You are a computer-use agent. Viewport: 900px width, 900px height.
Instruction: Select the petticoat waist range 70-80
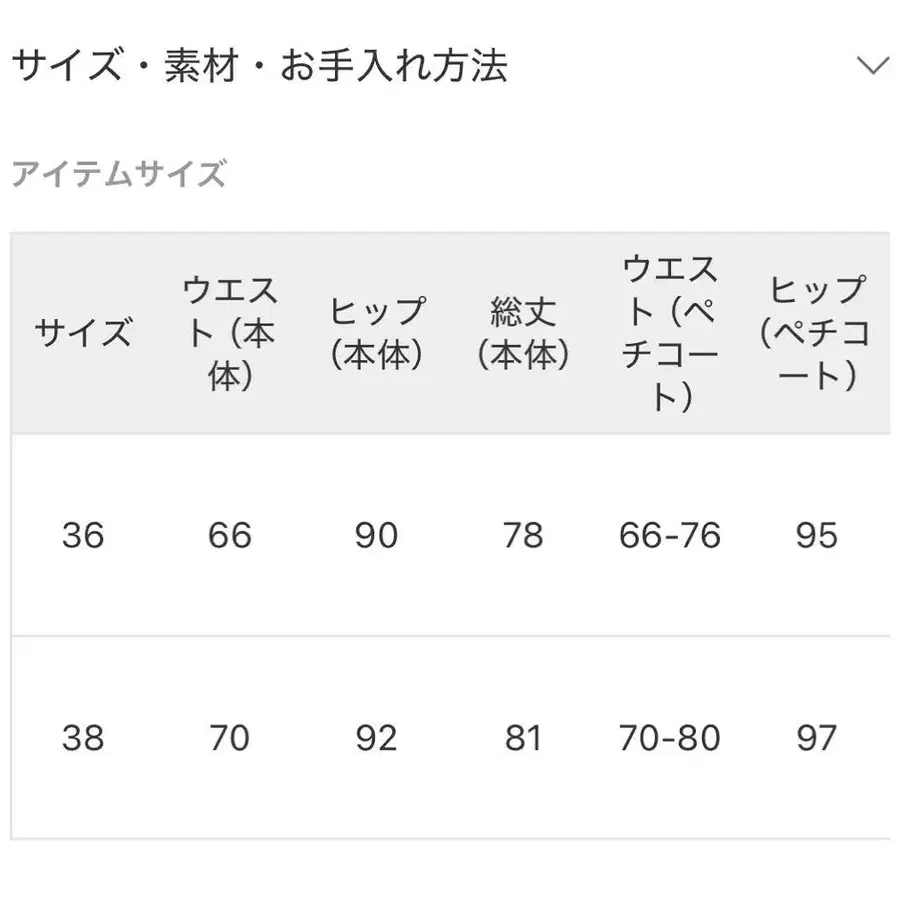click(670, 739)
